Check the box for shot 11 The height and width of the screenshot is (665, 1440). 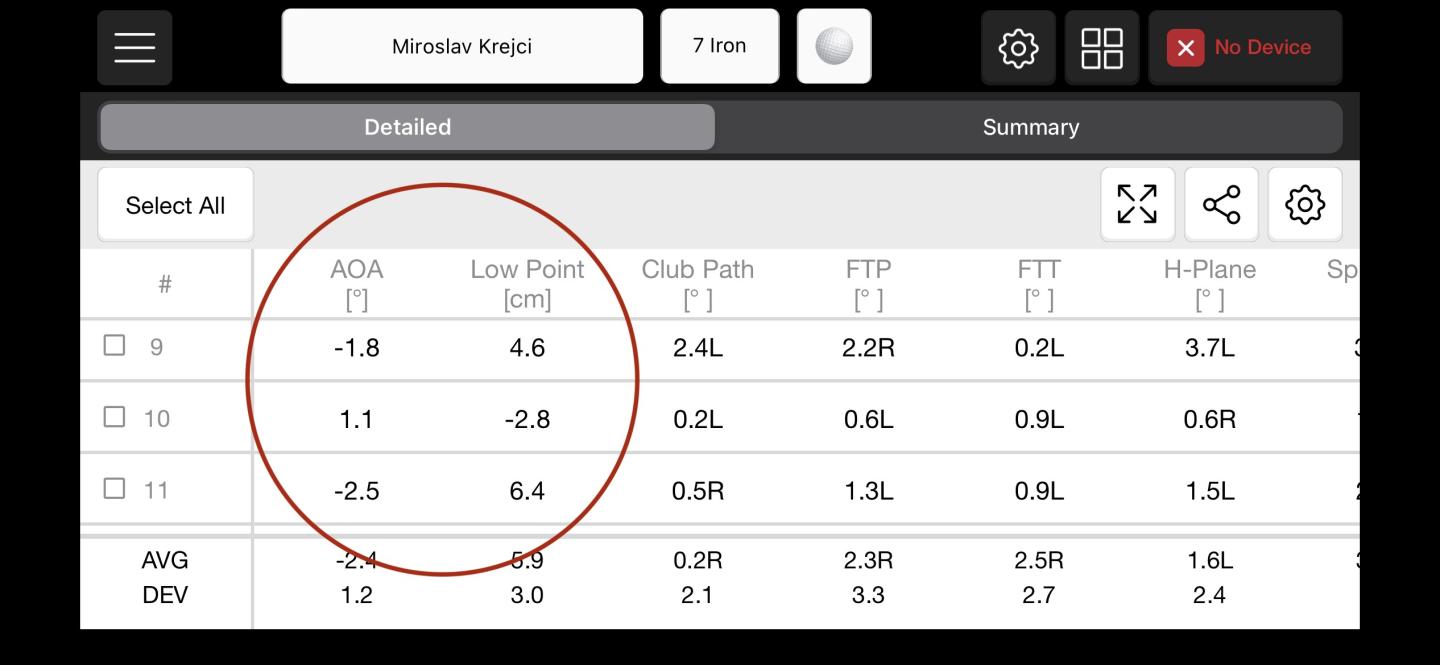(x=115, y=488)
